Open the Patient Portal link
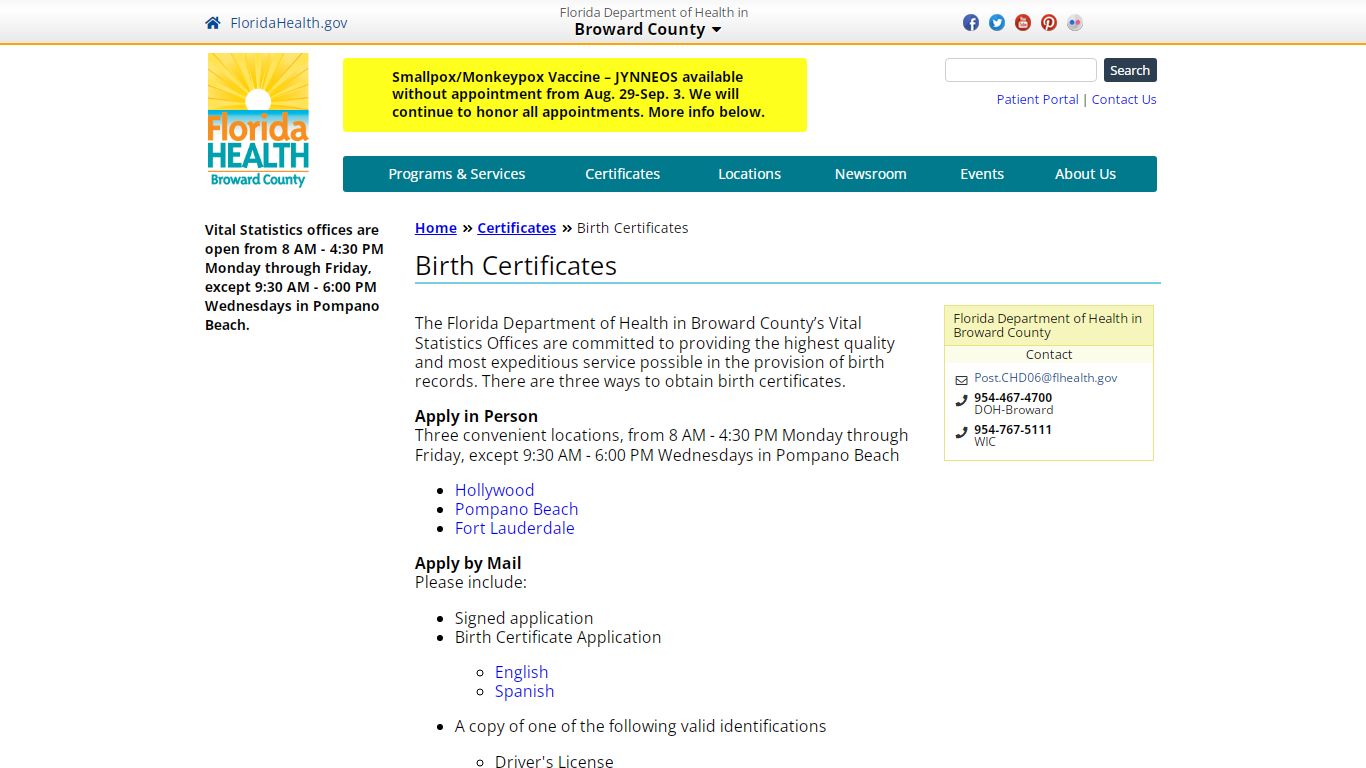1366x768 pixels. point(1037,99)
